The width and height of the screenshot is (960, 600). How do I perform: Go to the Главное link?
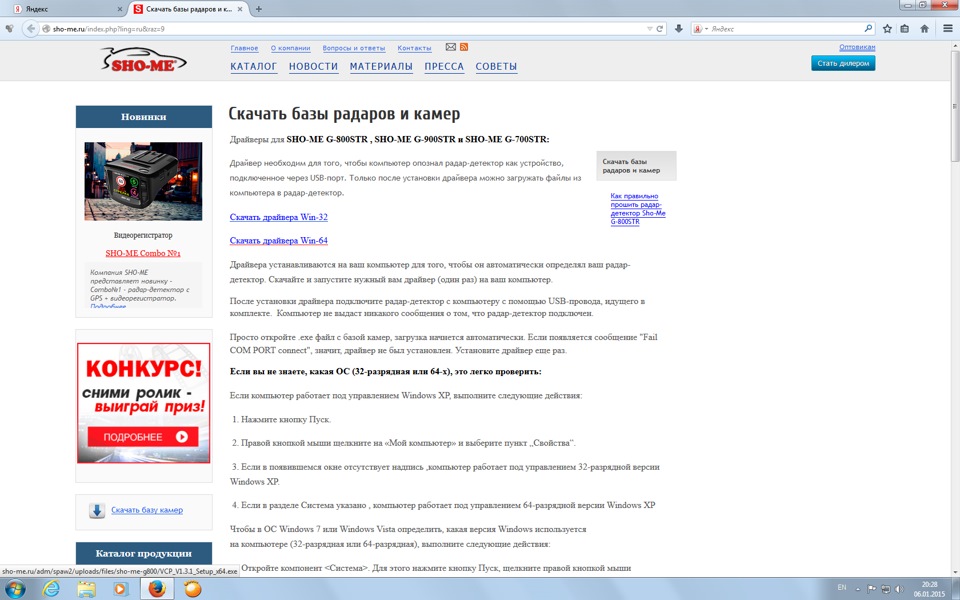(x=244, y=48)
